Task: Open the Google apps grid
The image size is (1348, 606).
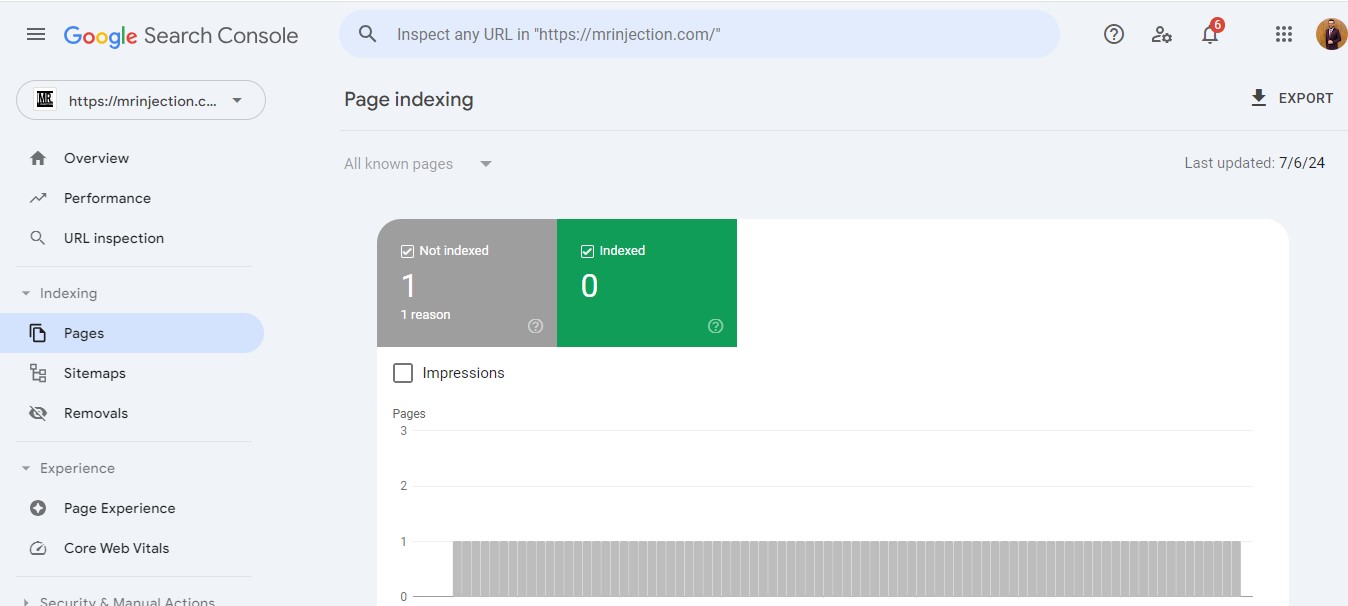Action: (x=1284, y=34)
